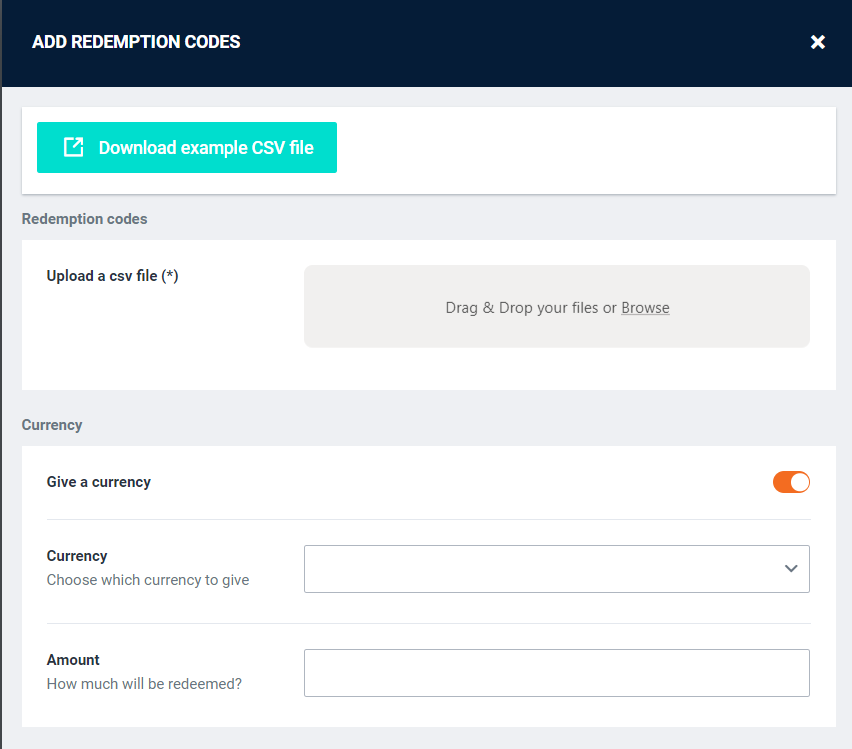The width and height of the screenshot is (852, 749).
Task: Click the 'Redemption codes' section heading
Action: 84,219
